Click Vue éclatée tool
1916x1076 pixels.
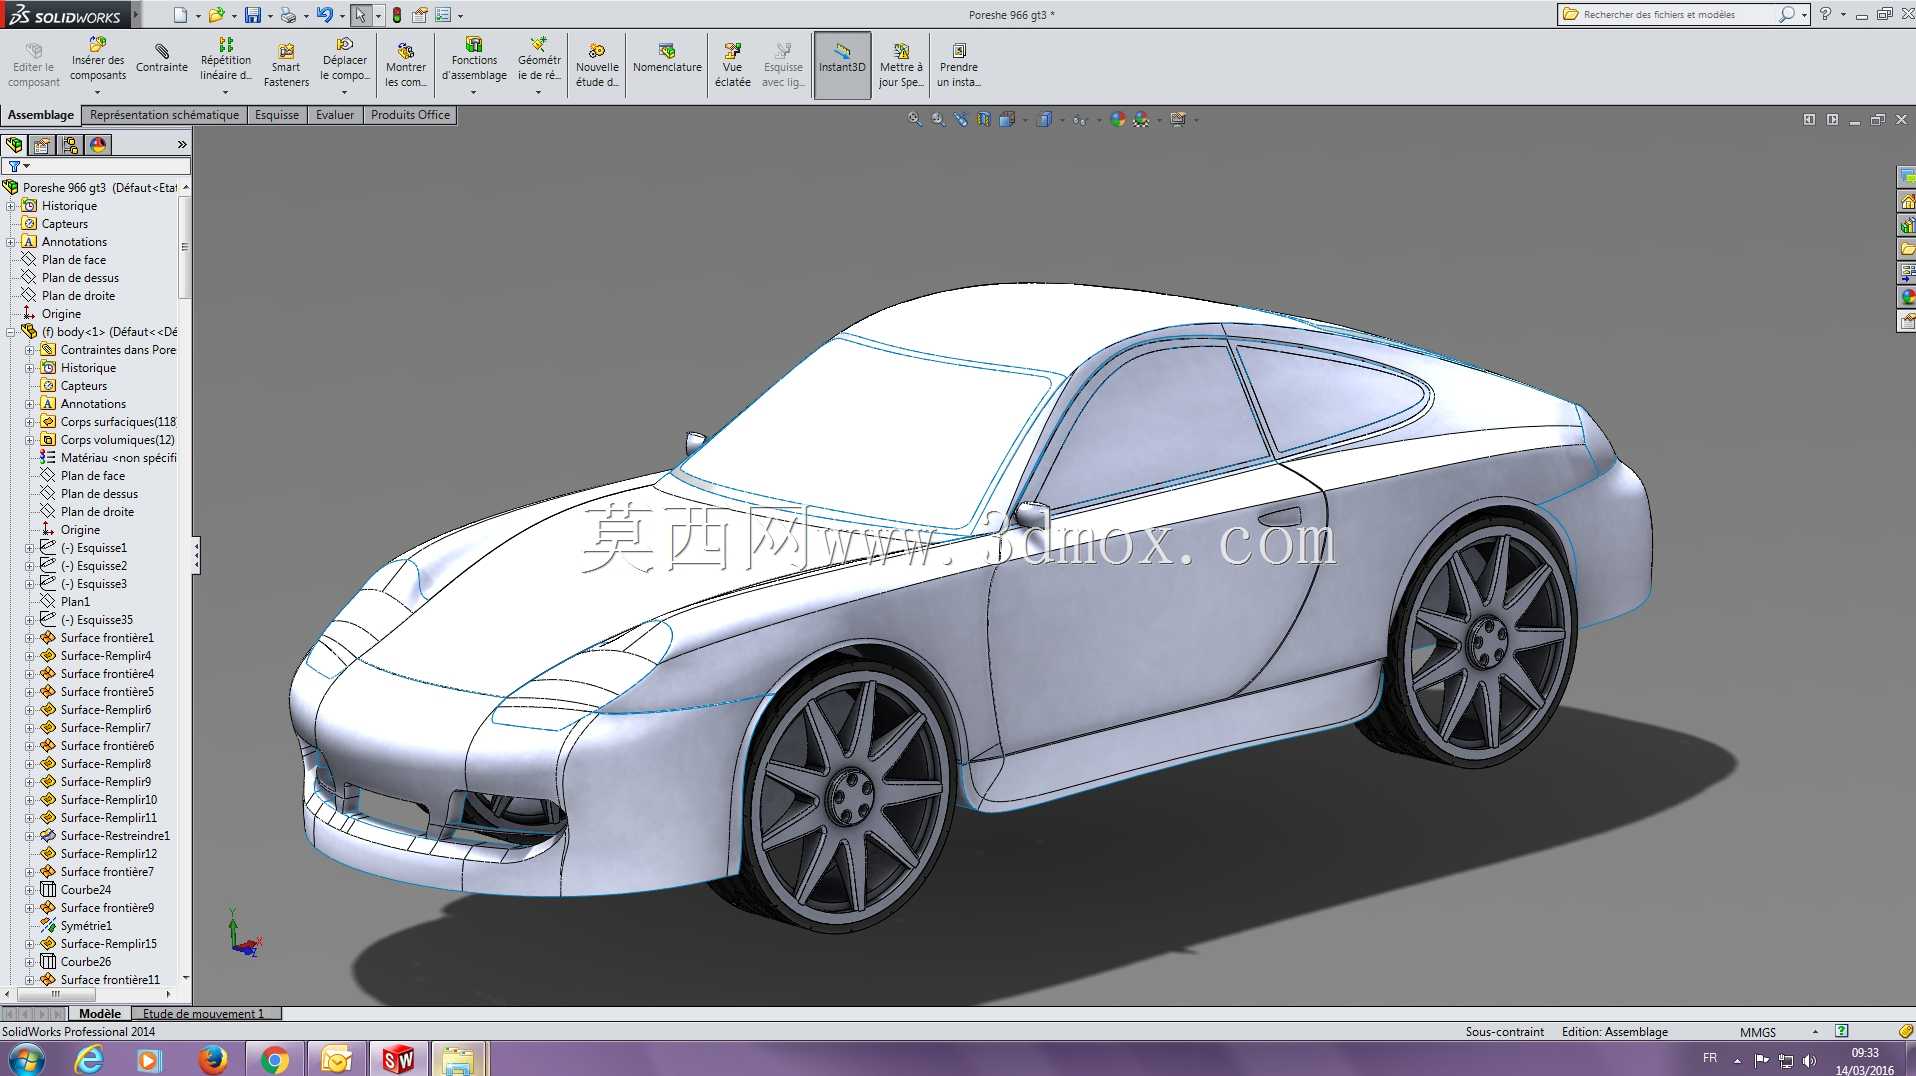point(732,66)
